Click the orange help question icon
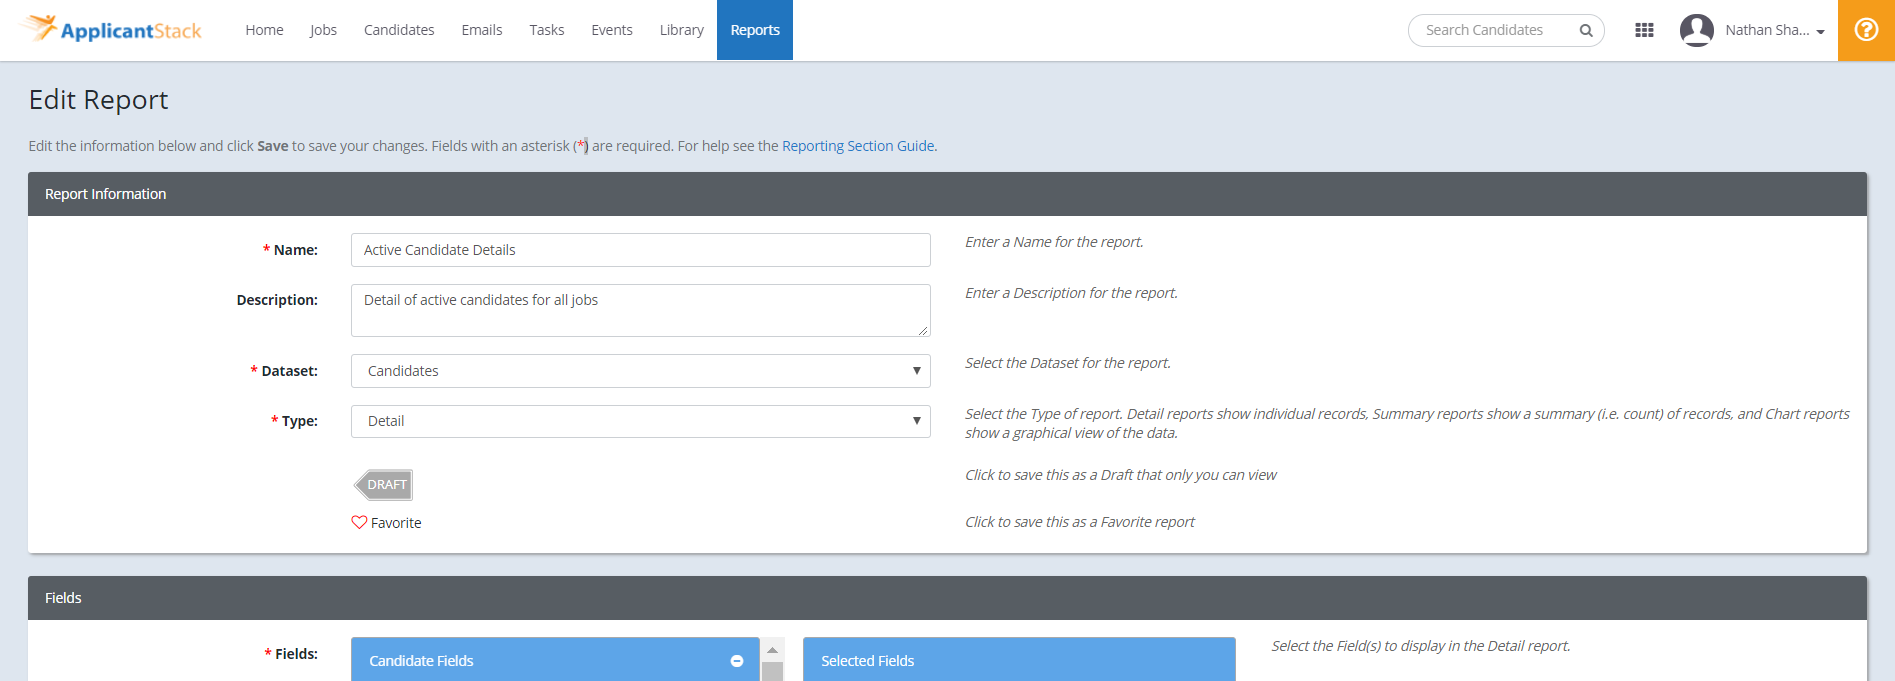Screen dimensions: 1895x681 pos(1866,30)
